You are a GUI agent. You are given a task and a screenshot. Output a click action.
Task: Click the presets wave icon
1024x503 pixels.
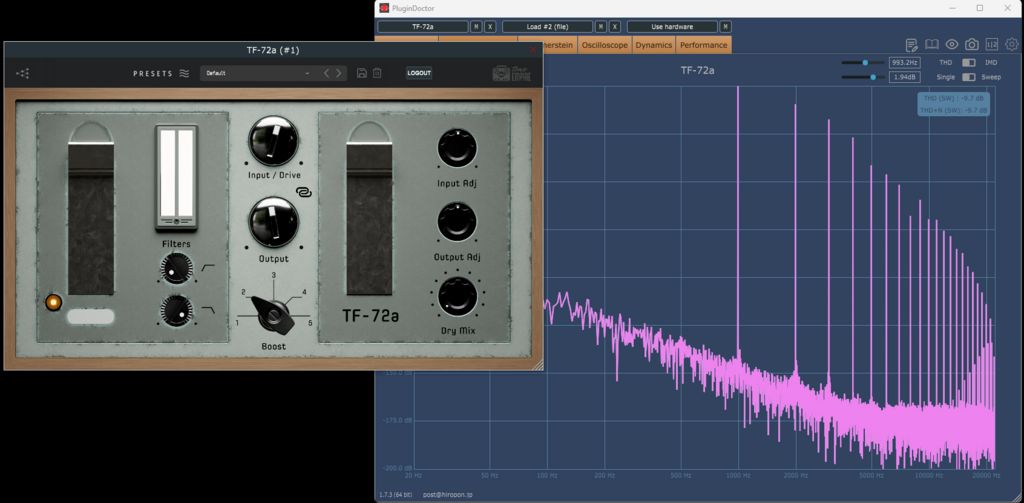click(184, 73)
